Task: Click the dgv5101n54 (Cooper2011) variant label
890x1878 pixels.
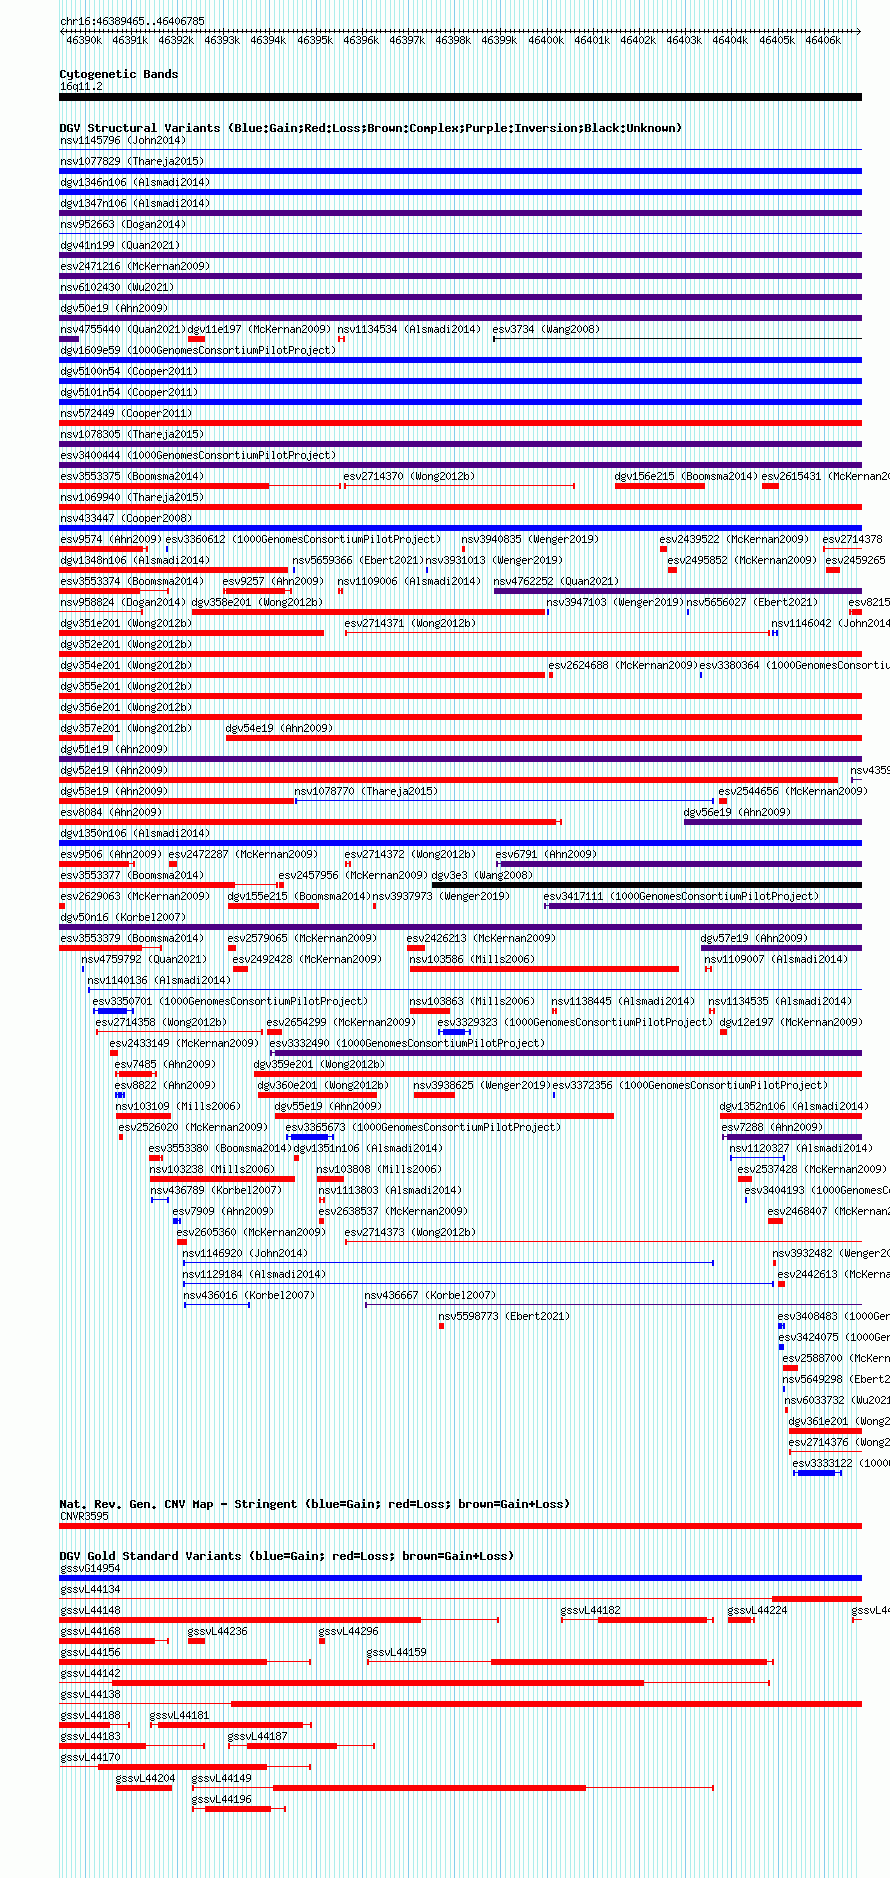Action: 129,392
